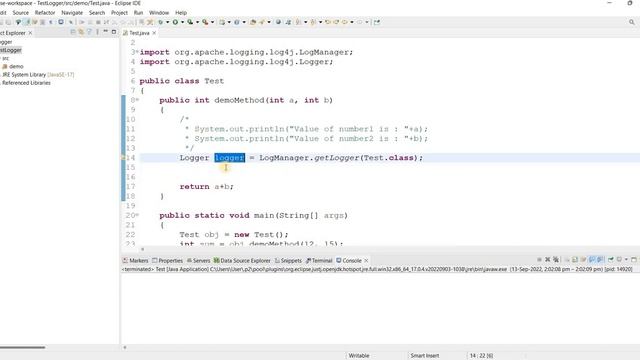Collapse All in Project Explorer toolbar

(73, 32)
